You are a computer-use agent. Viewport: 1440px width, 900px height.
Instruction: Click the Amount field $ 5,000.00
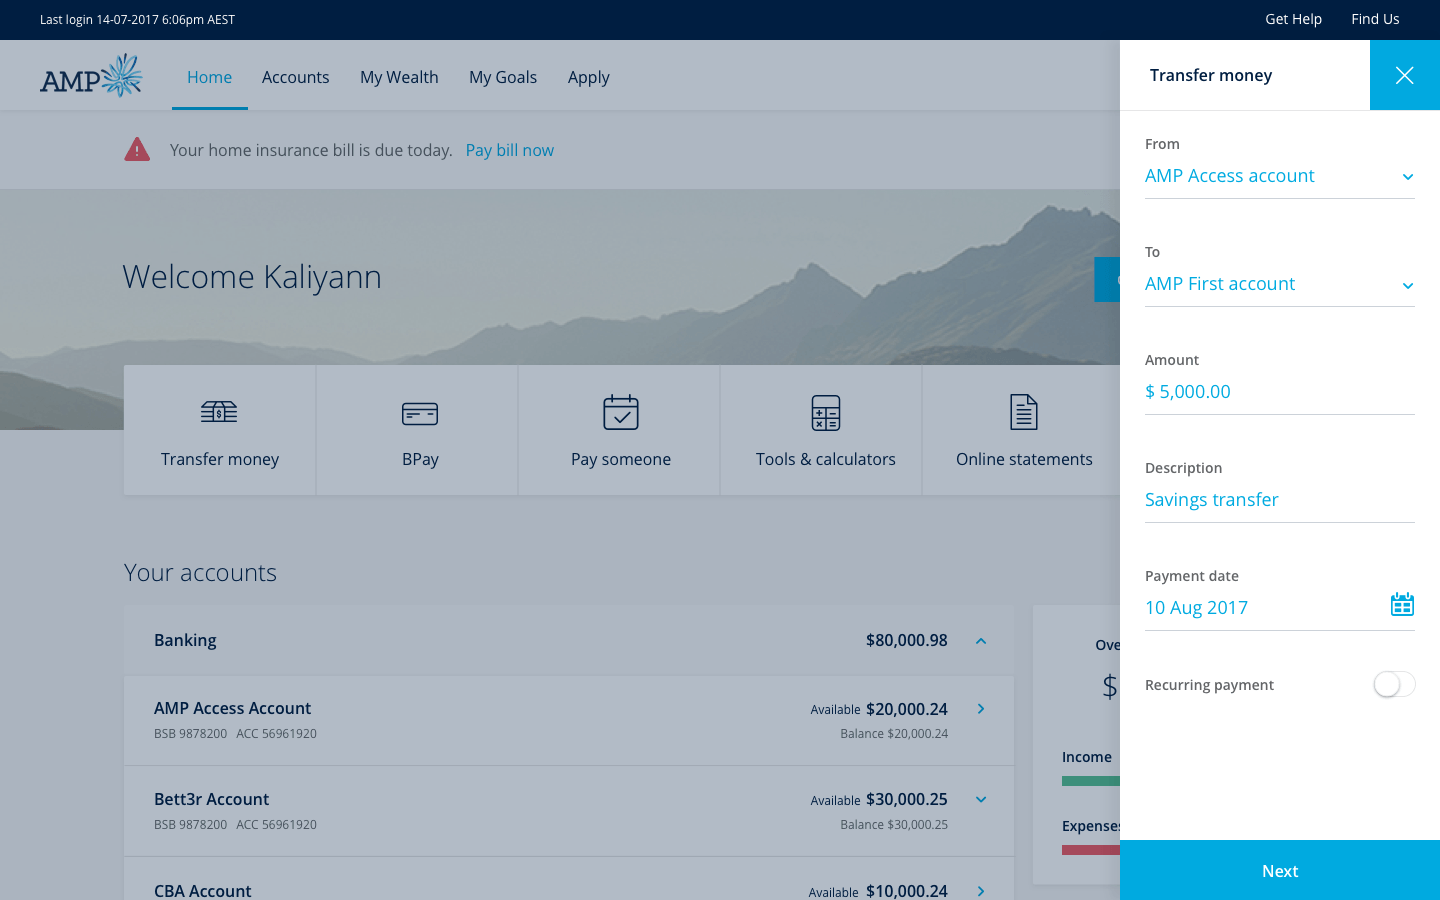click(1280, 392)
